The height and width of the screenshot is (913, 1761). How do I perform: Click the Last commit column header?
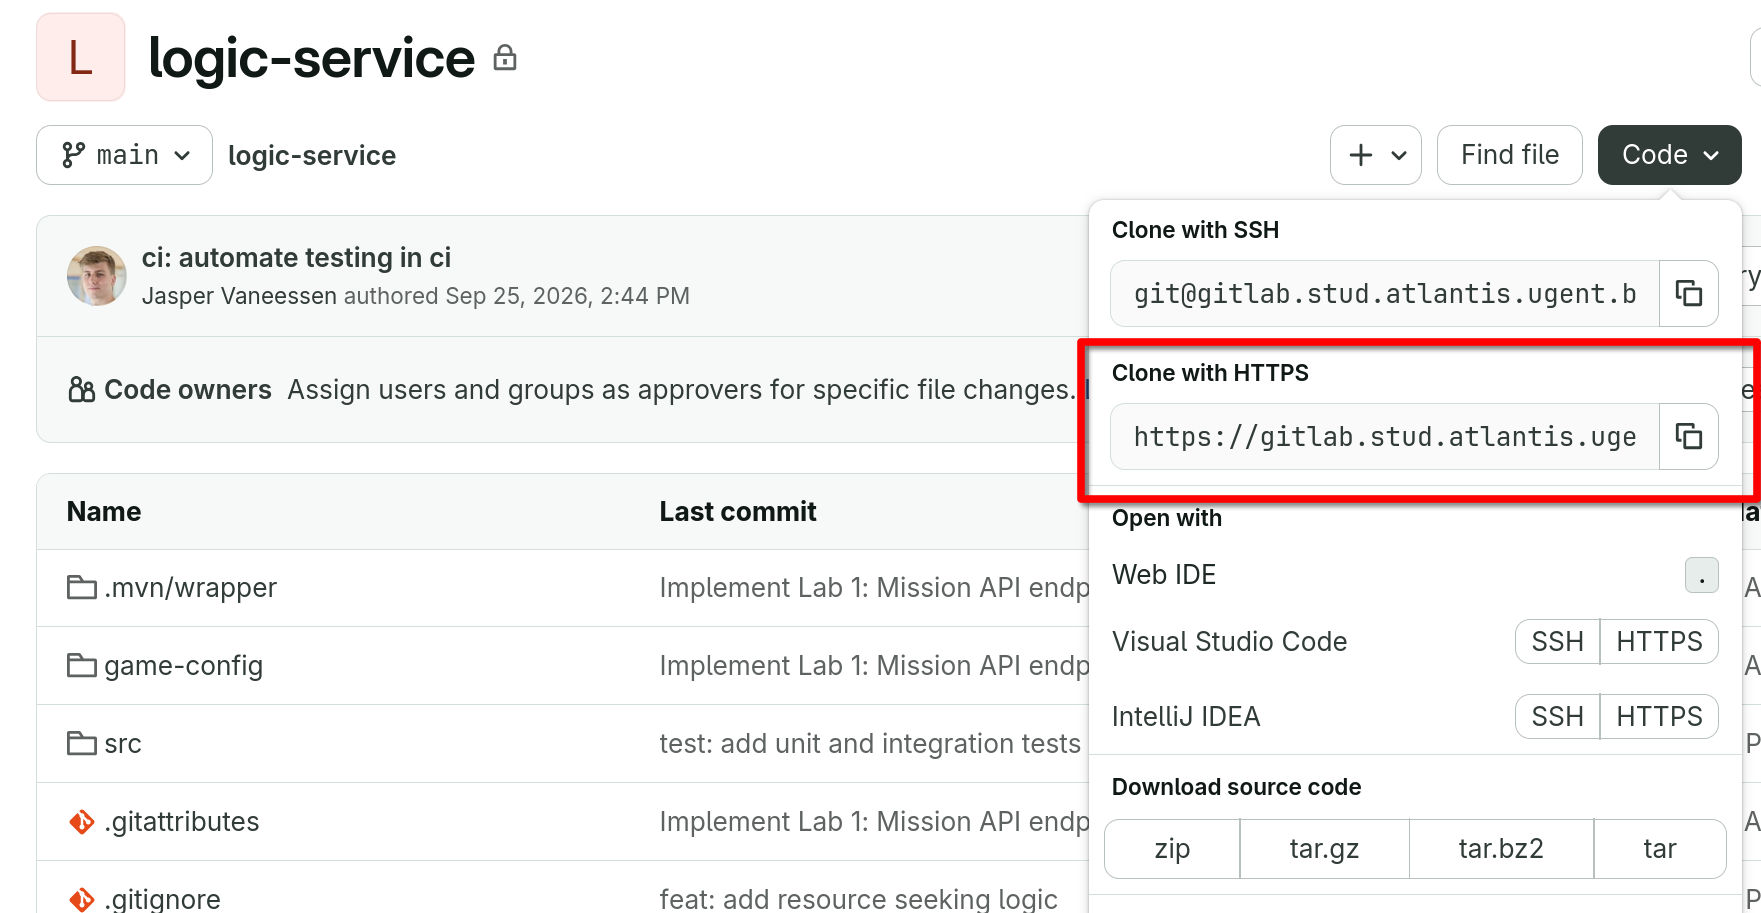pyautogui.click(x=738, y=512)
